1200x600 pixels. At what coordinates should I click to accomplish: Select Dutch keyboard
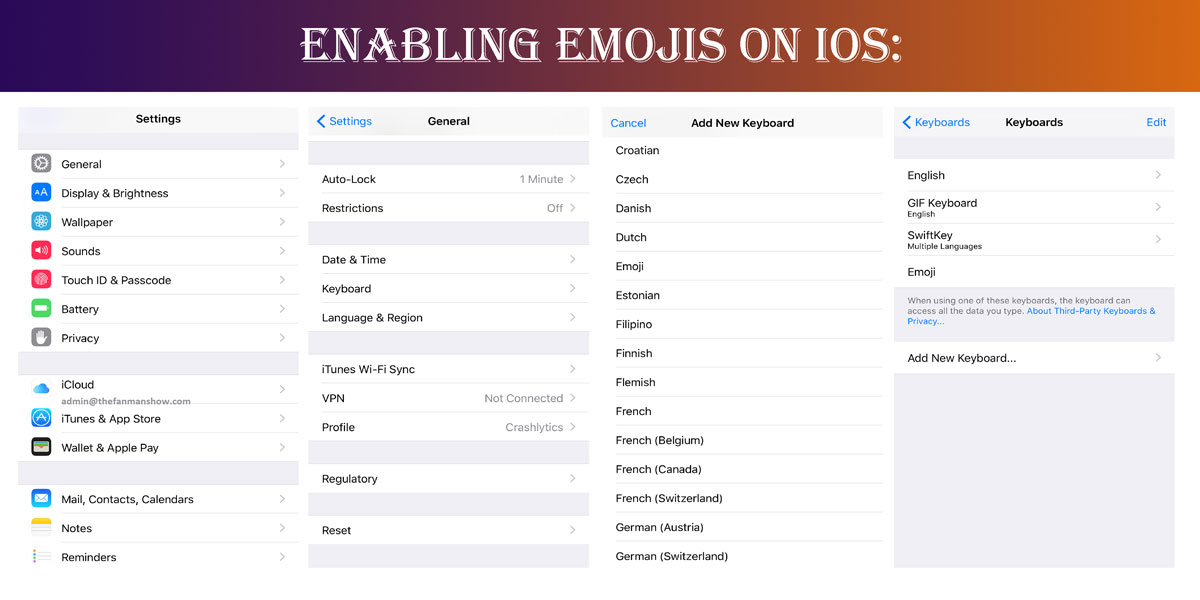pos(742,237)
